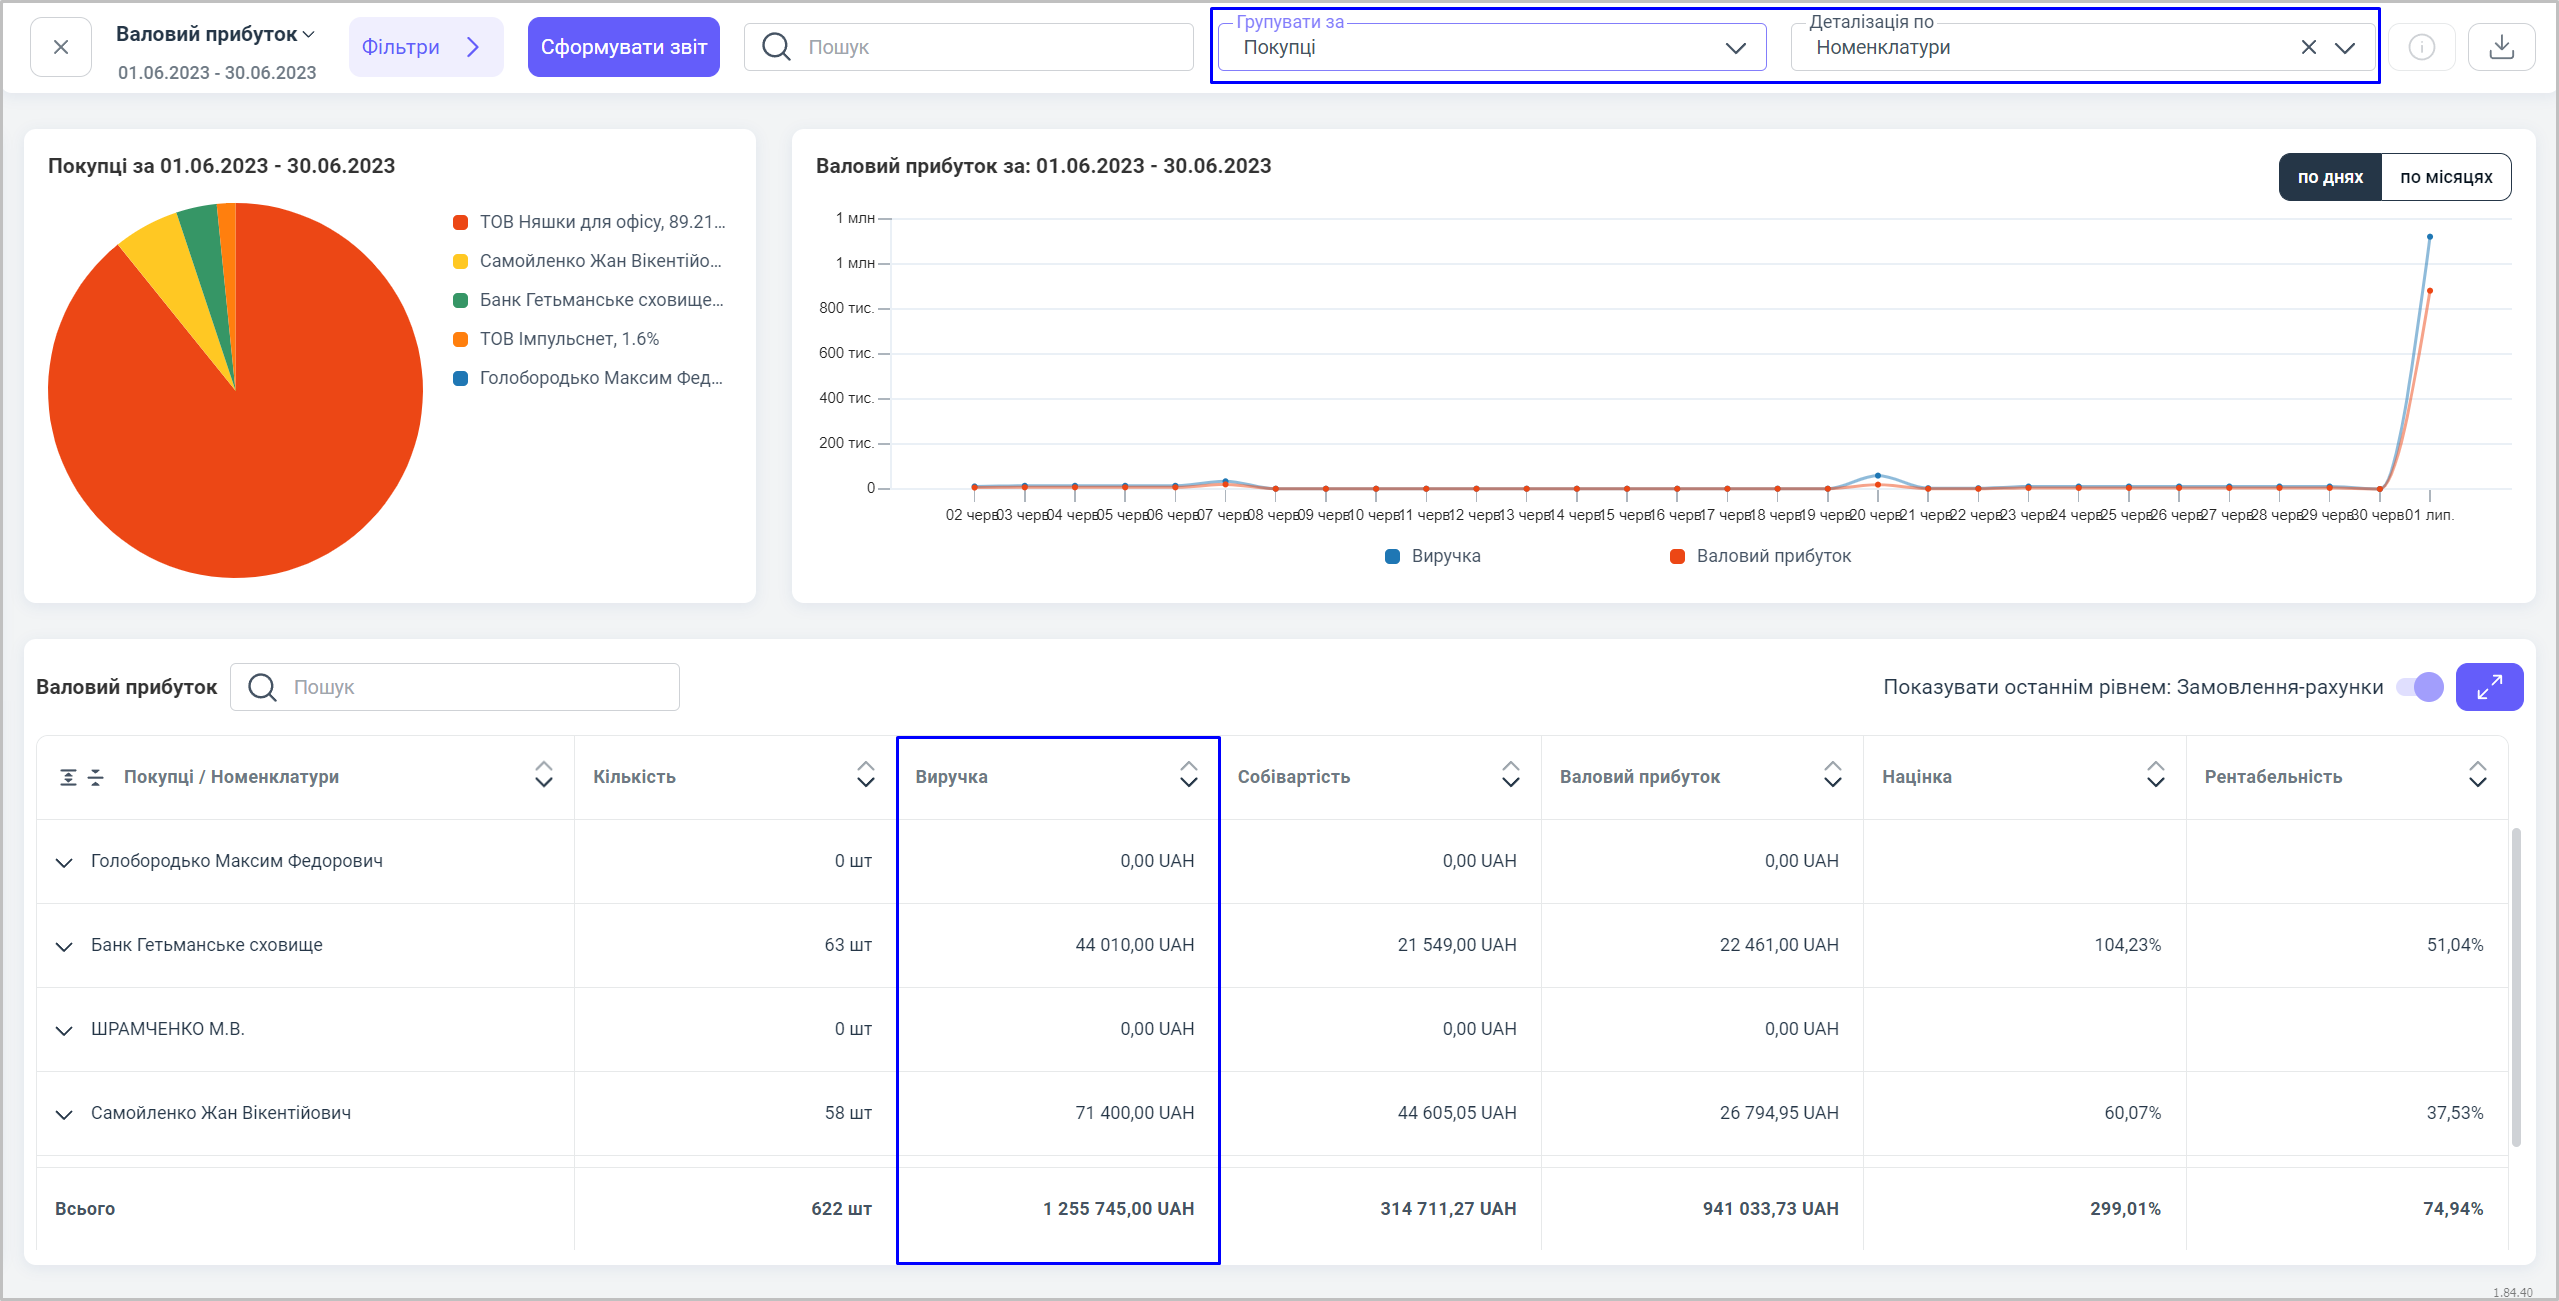Open the Фільтри panel
2559x1301 pixels.
pos(424,47)
